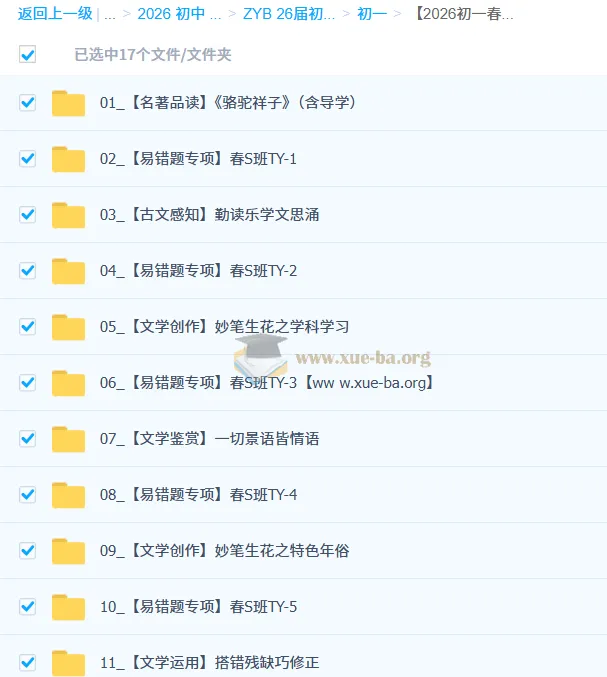Open the folder icon for 08_ 春S班TY-4
Viewport: 607px width, 677px height.
click(x=68, y=495)
